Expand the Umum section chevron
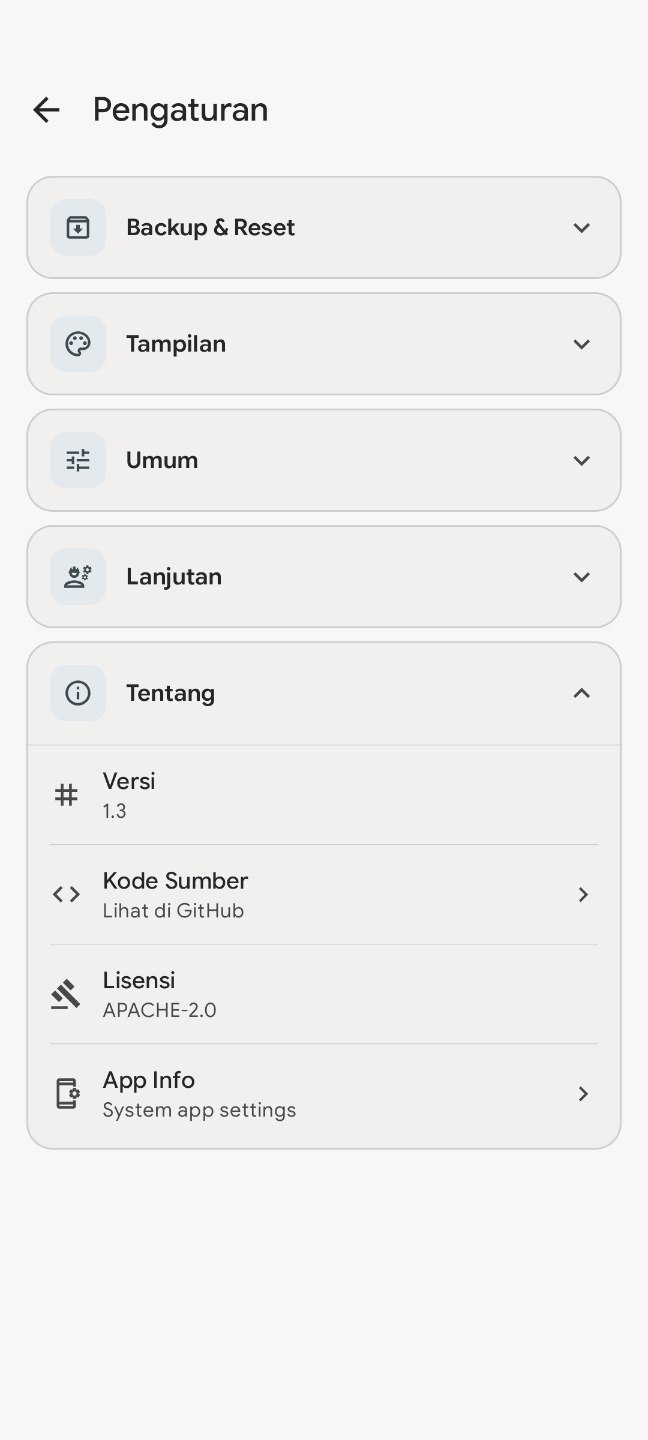 (x=582, y=460)
